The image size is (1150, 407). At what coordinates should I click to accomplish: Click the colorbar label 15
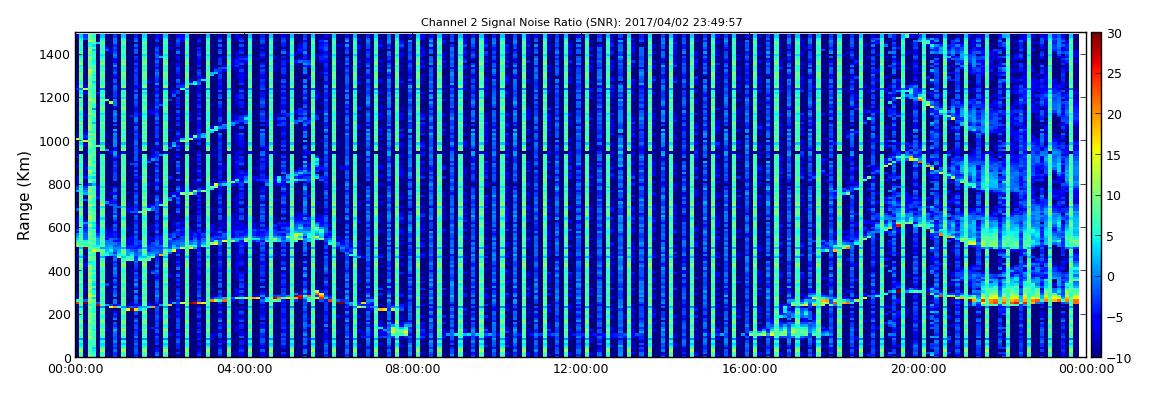[1114, 155]
